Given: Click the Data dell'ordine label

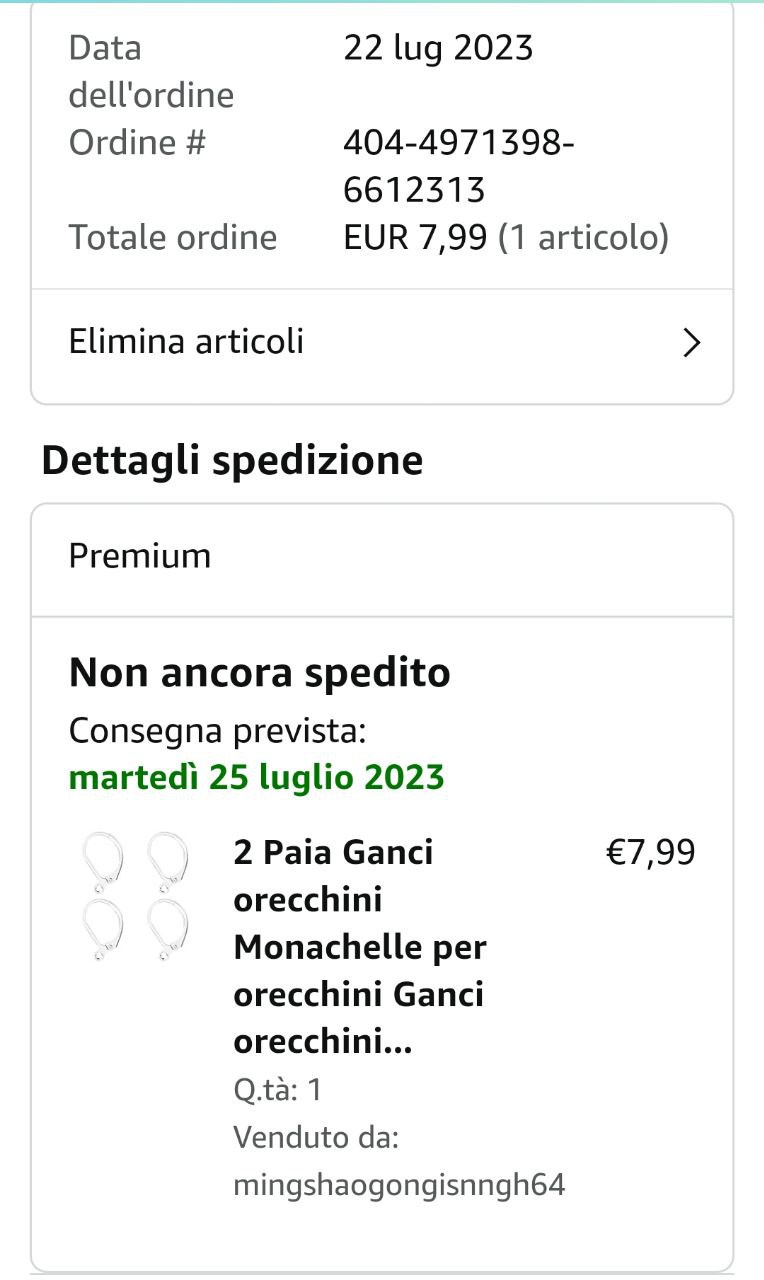Looking at the screenshot, I should click(x=151, y=71).
